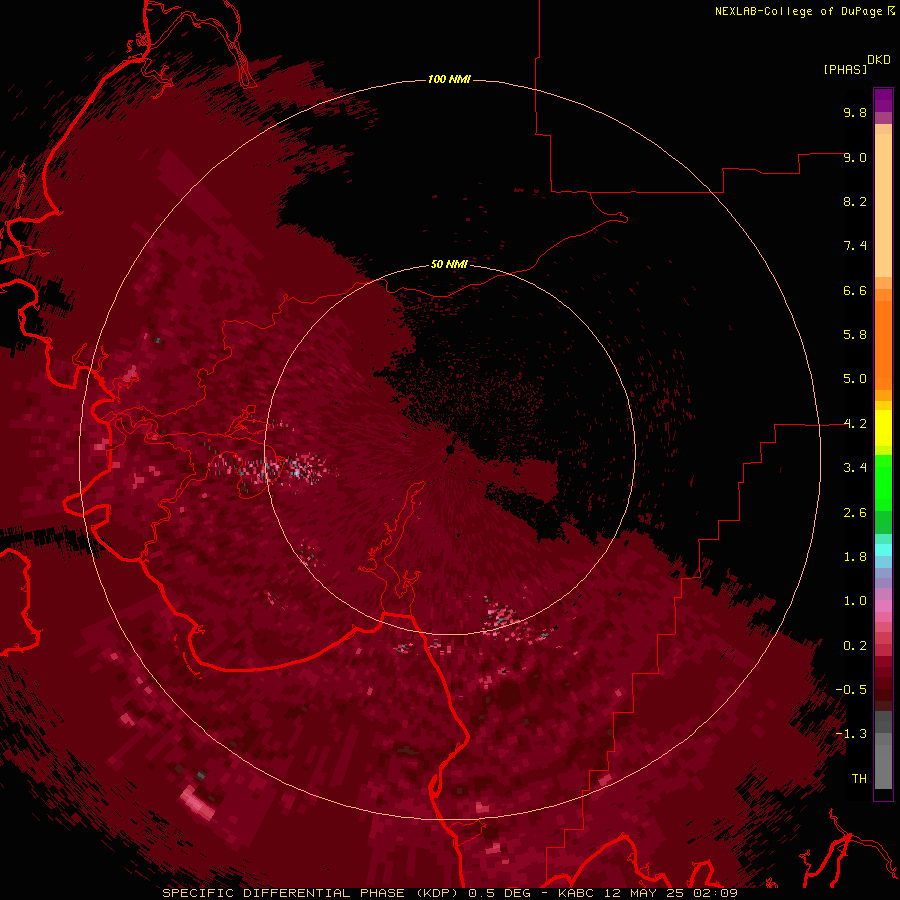Click the -0.5 value on the color scale
The image size is (900, 900).
point(851,690)
